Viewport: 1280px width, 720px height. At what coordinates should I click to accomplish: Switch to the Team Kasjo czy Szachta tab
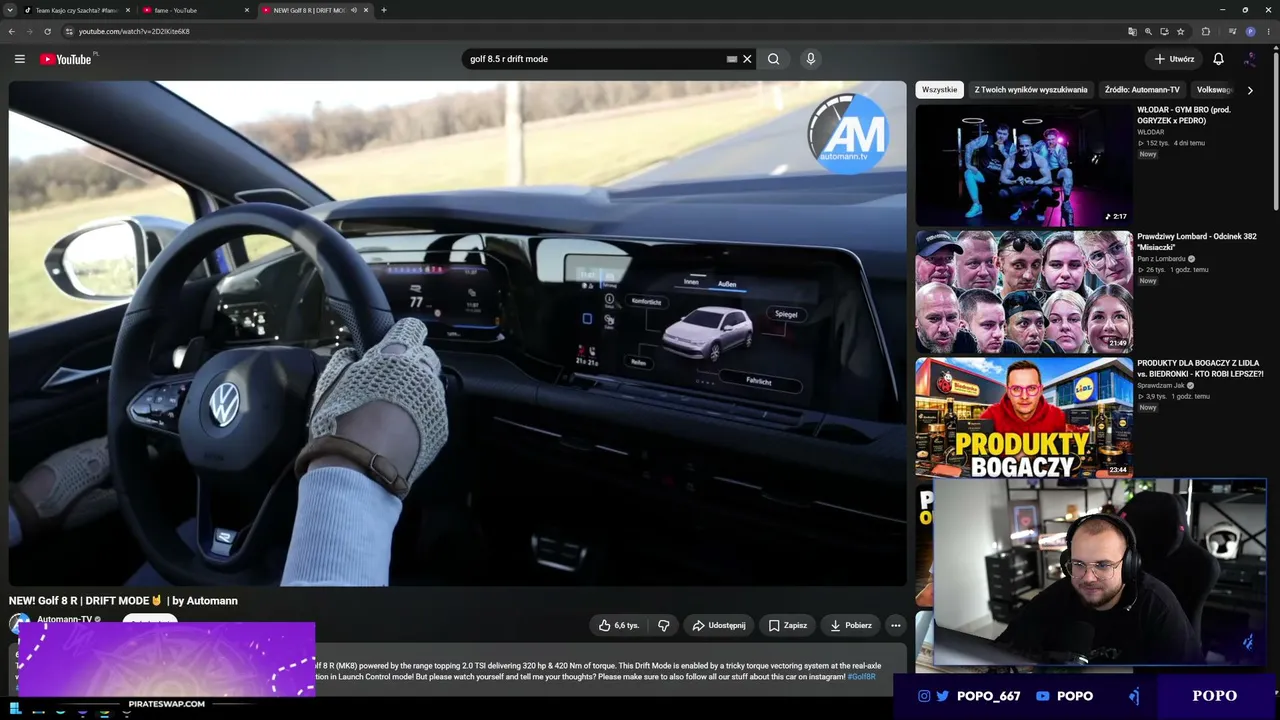pos(76,10)
